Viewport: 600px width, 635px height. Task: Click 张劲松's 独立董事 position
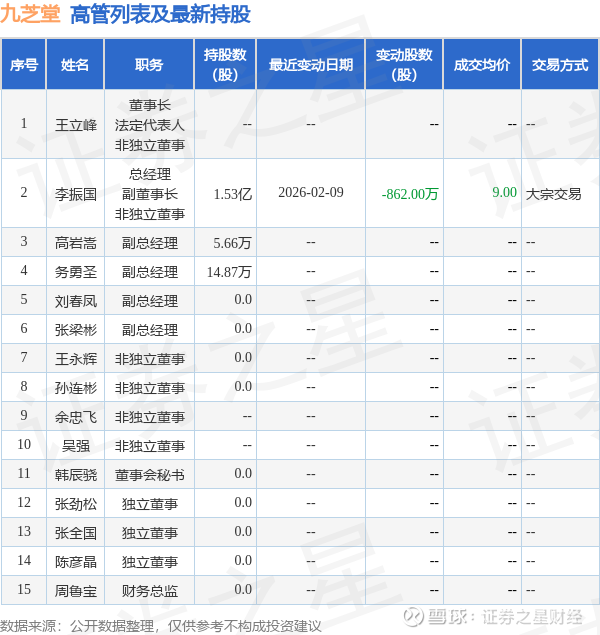[149, 504]
